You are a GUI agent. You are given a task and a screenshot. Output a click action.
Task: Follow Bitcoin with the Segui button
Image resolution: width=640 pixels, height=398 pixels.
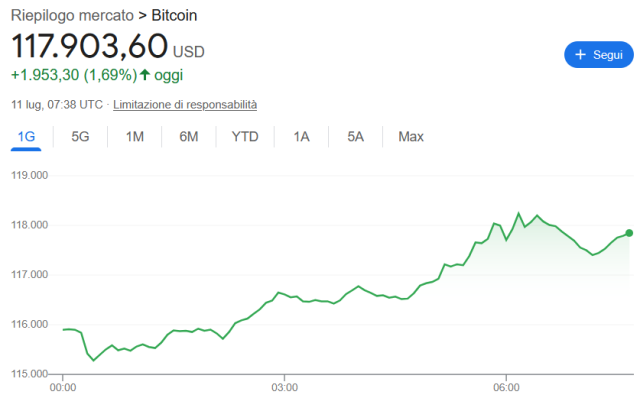point(599,55)
